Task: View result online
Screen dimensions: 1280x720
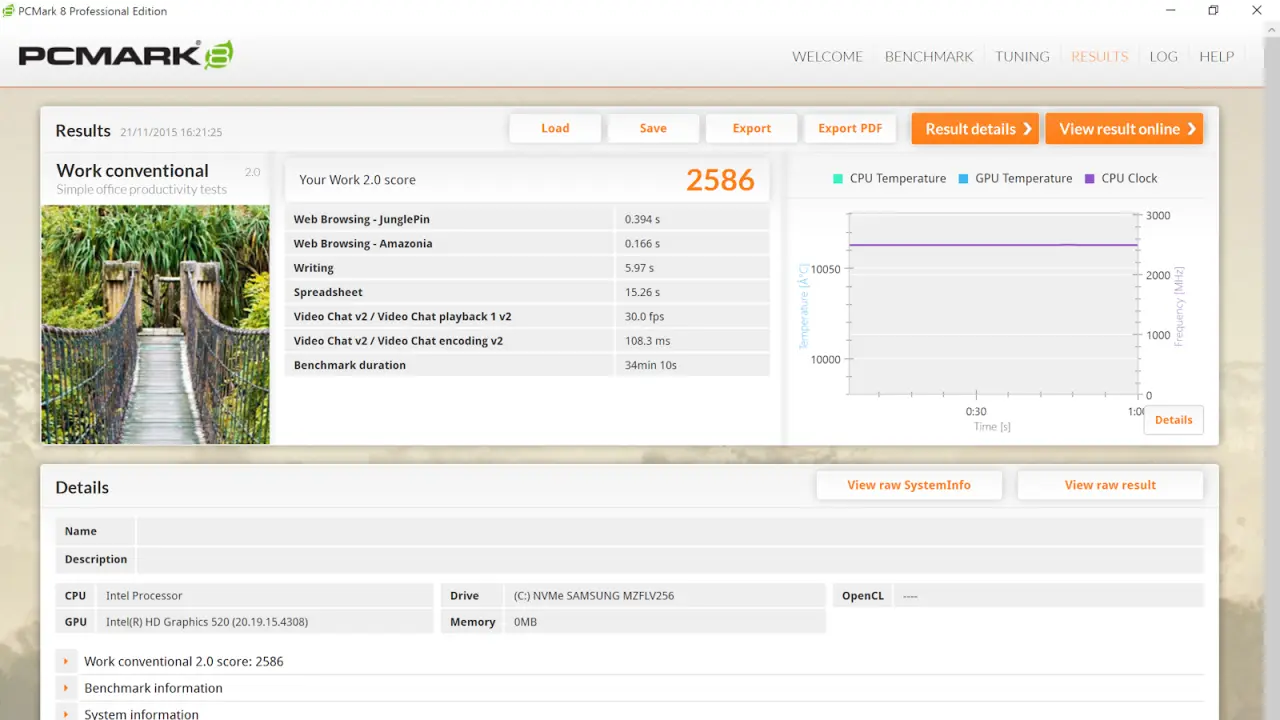Action: [x=1124, y=128]
